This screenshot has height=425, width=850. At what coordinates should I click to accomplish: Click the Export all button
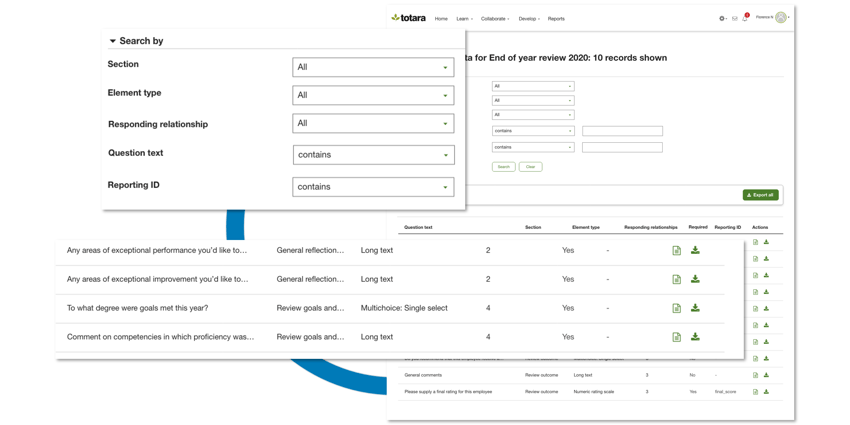(761, 195)
